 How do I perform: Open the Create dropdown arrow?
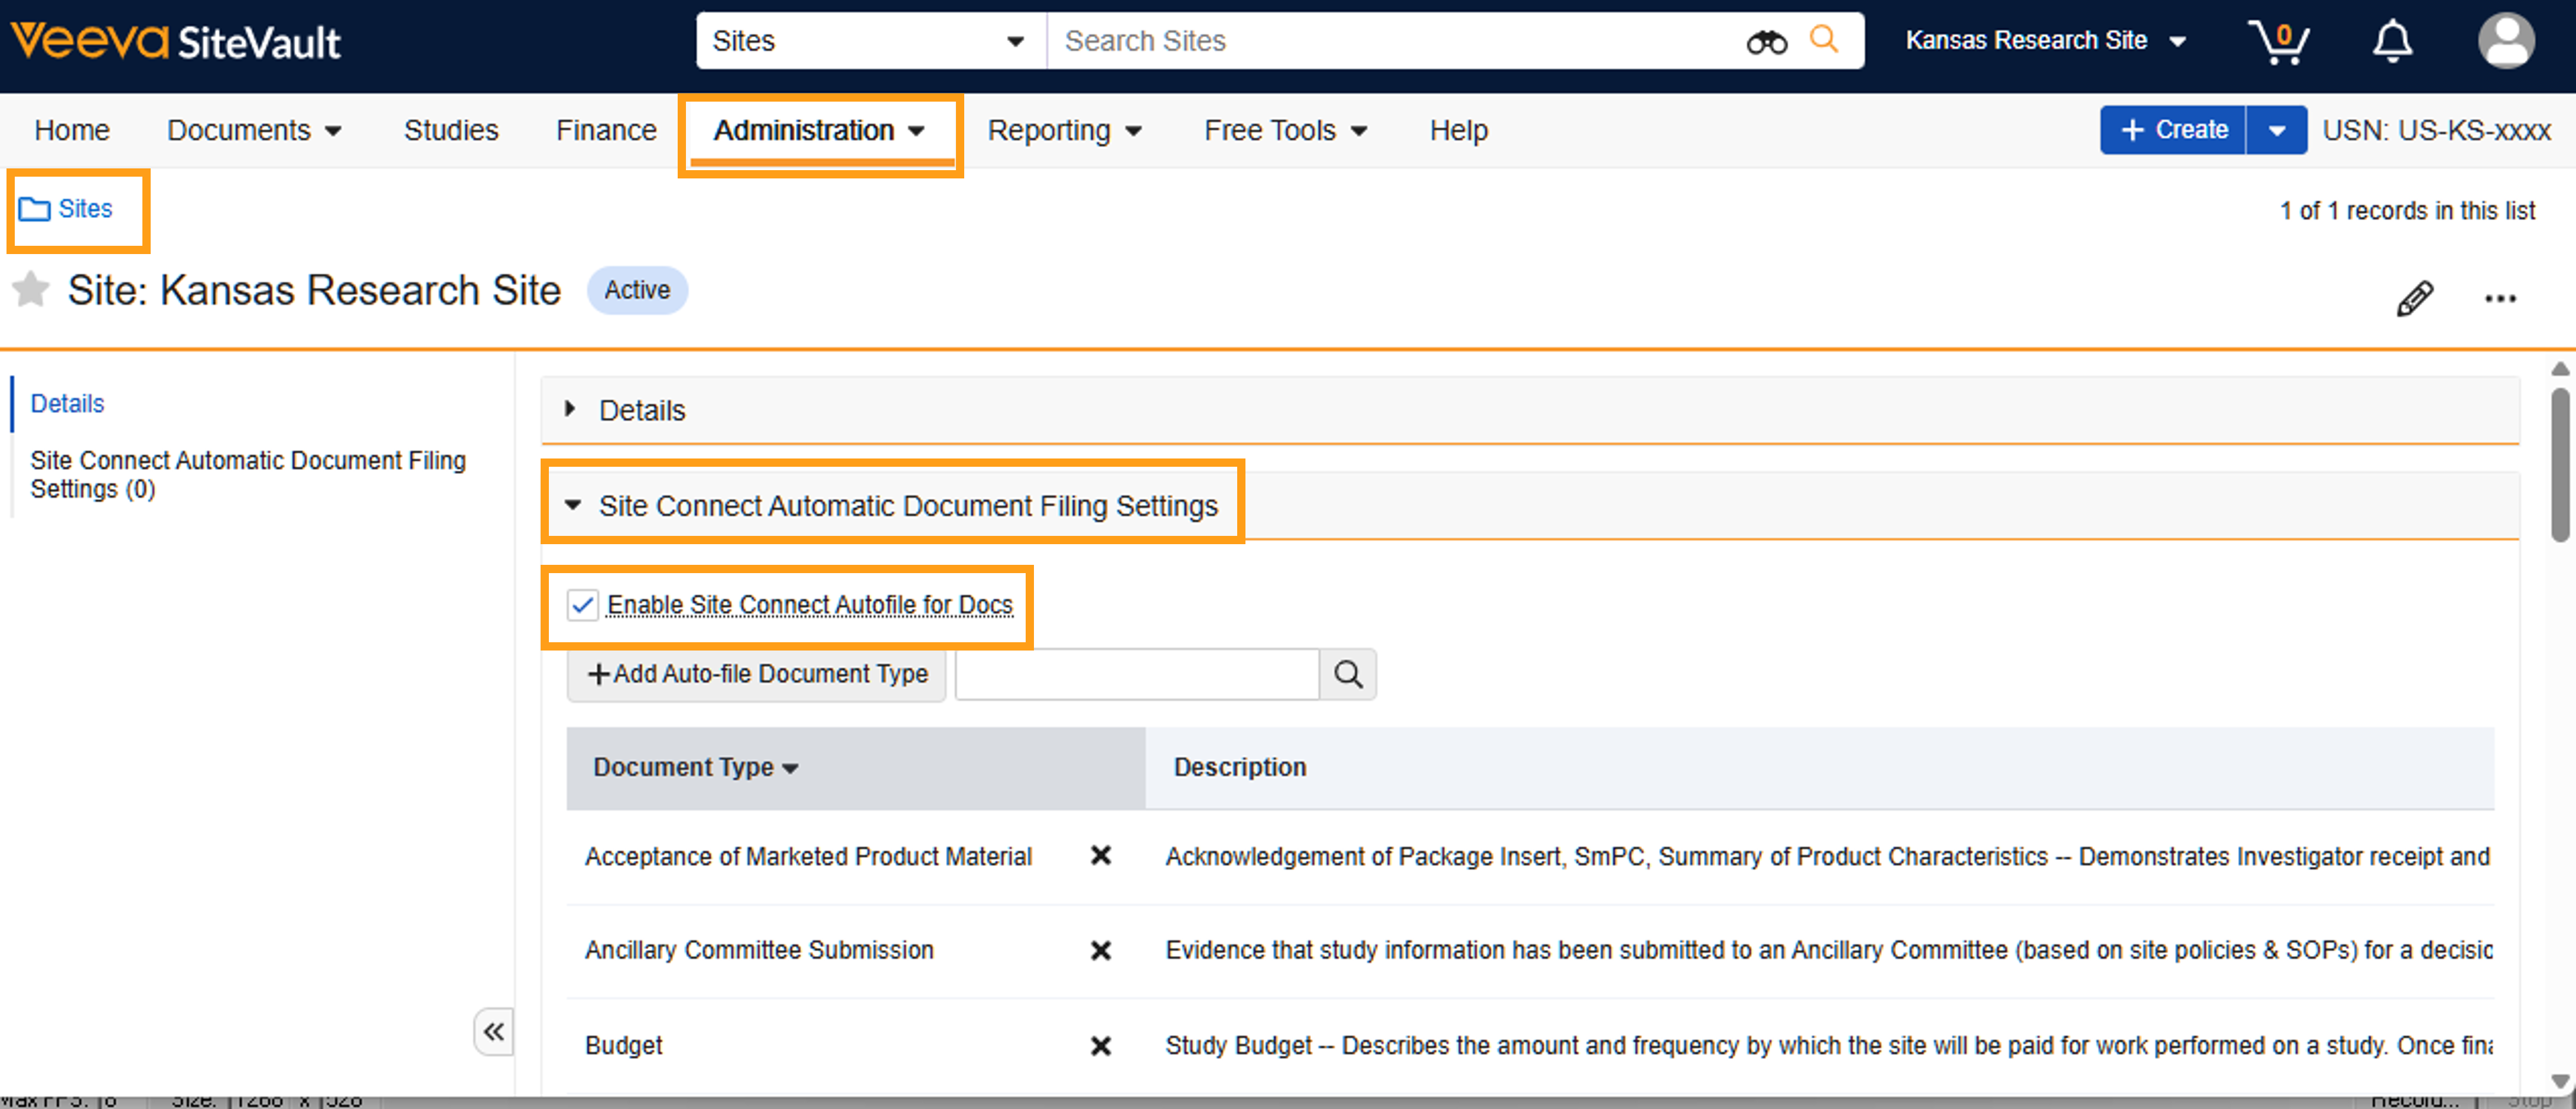coord(2276,130)
